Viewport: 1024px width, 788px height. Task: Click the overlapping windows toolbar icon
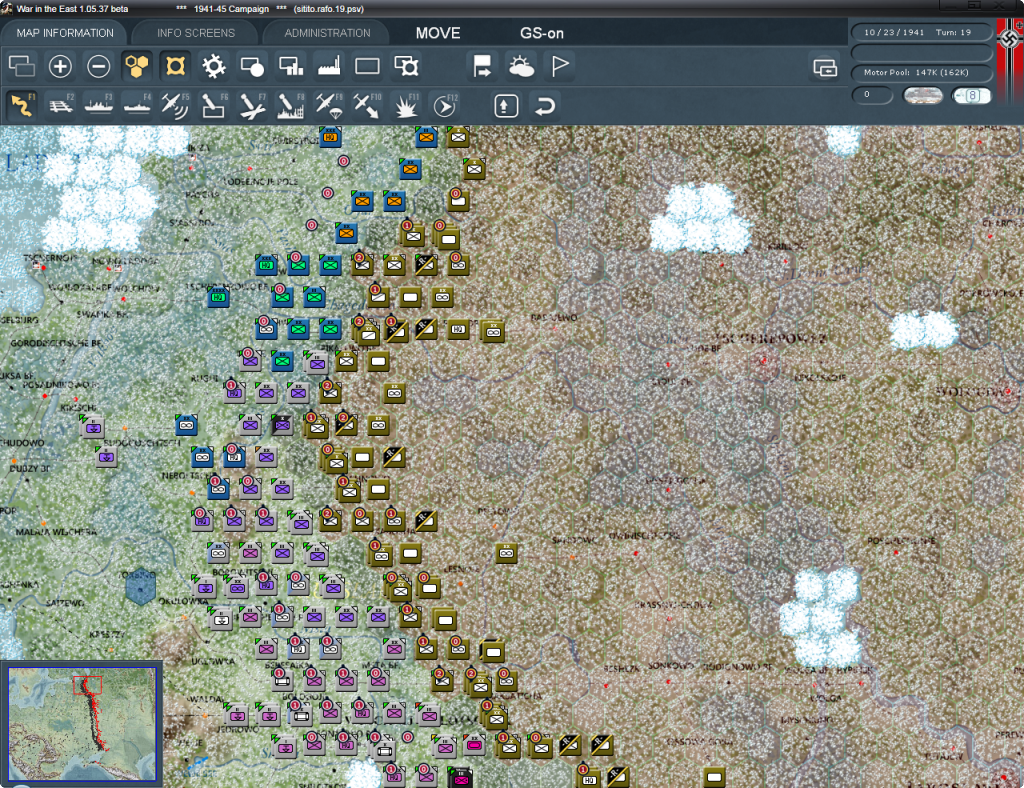(22, 66)
